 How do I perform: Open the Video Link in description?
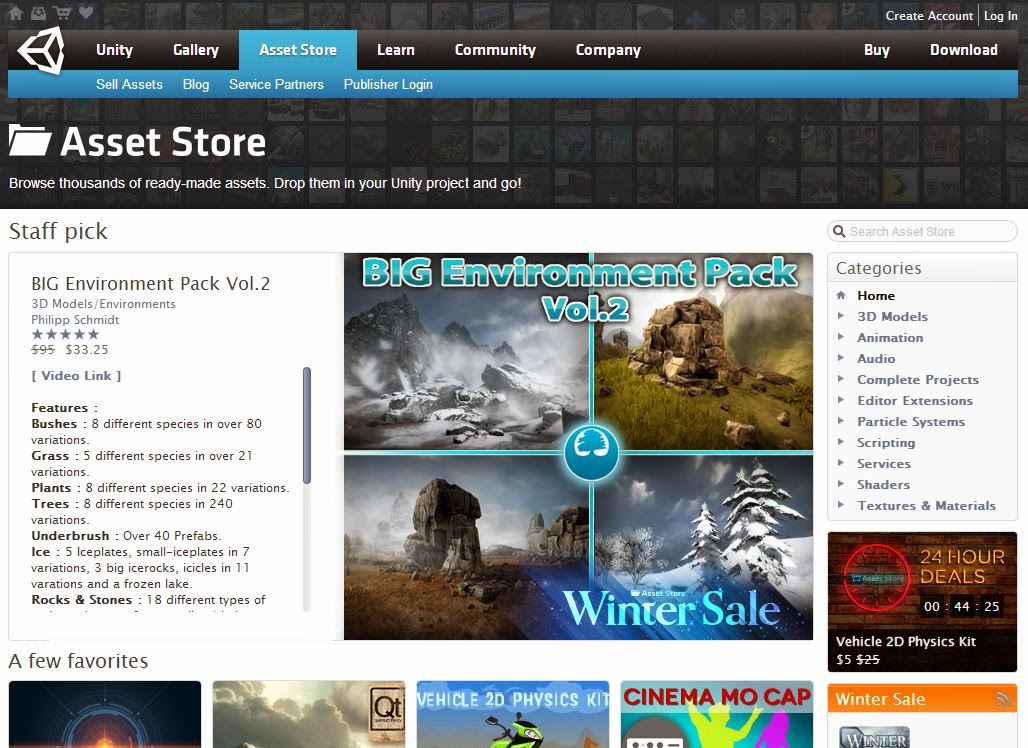(76, 376)
